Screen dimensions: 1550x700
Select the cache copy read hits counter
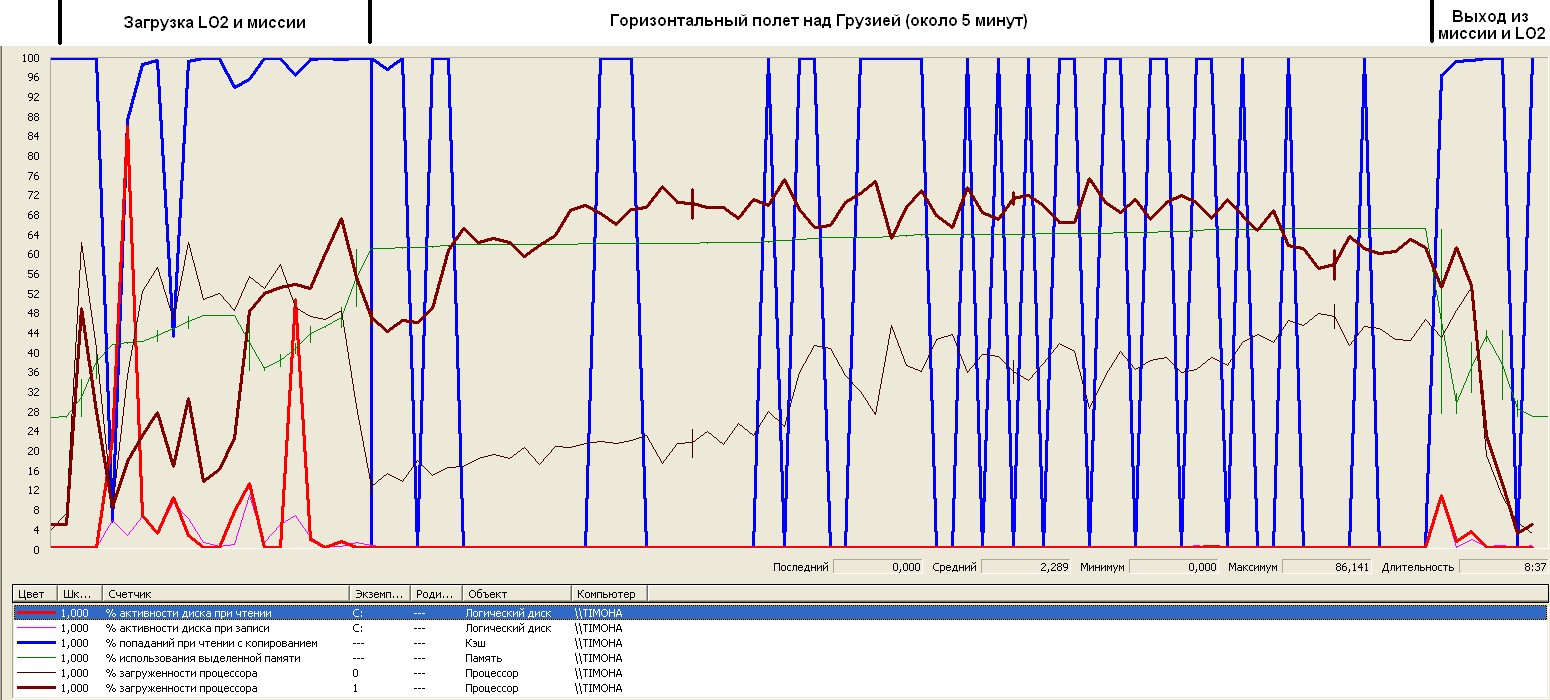pos(211,643)
